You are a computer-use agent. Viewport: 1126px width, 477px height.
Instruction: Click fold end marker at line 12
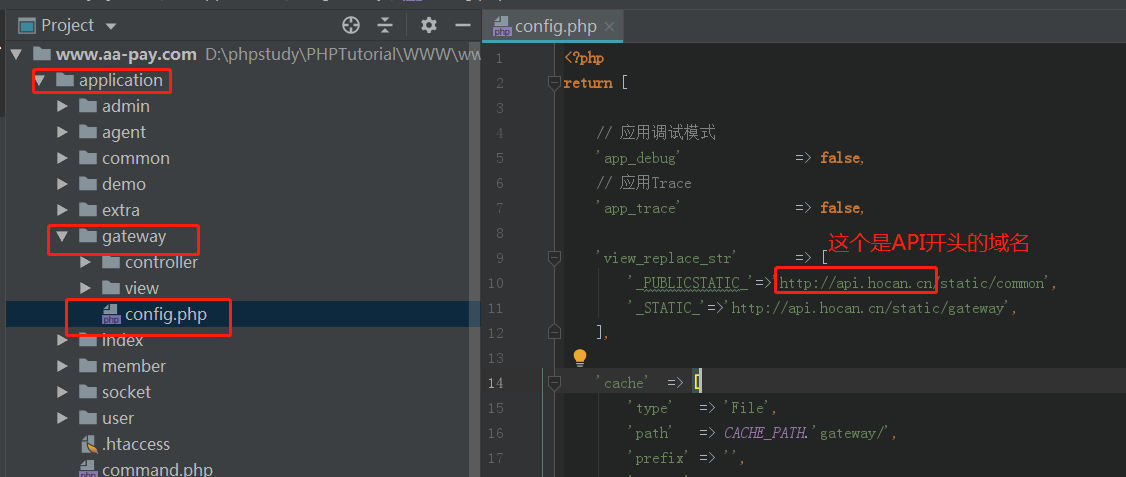tap(554, 332)
